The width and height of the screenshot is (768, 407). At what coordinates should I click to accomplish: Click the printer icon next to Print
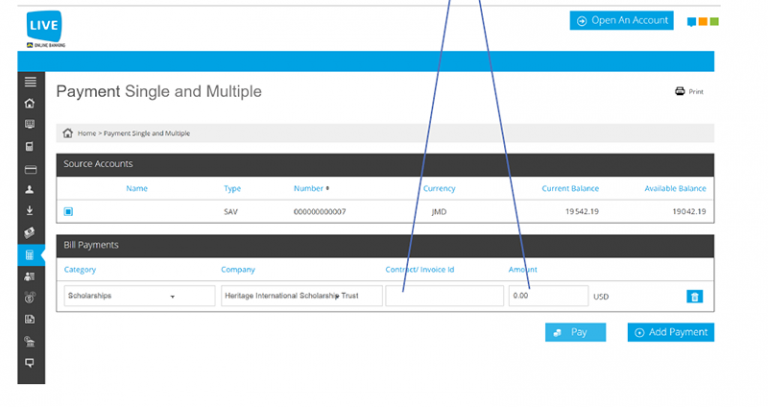[x=680, y=91]
